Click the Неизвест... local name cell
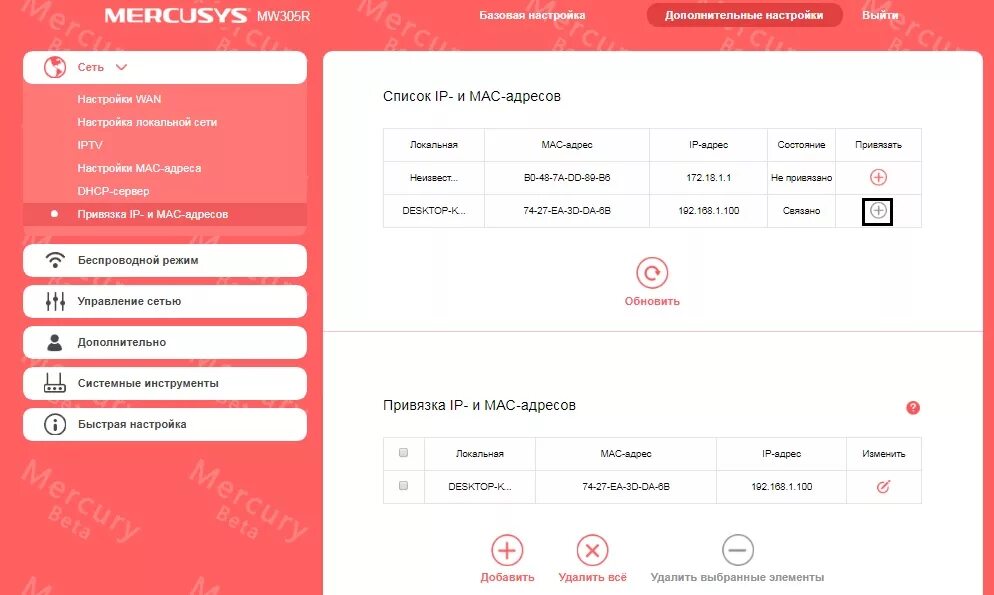Image resolution: width=994 pixels, height=595 pixels. coord(434,177)
